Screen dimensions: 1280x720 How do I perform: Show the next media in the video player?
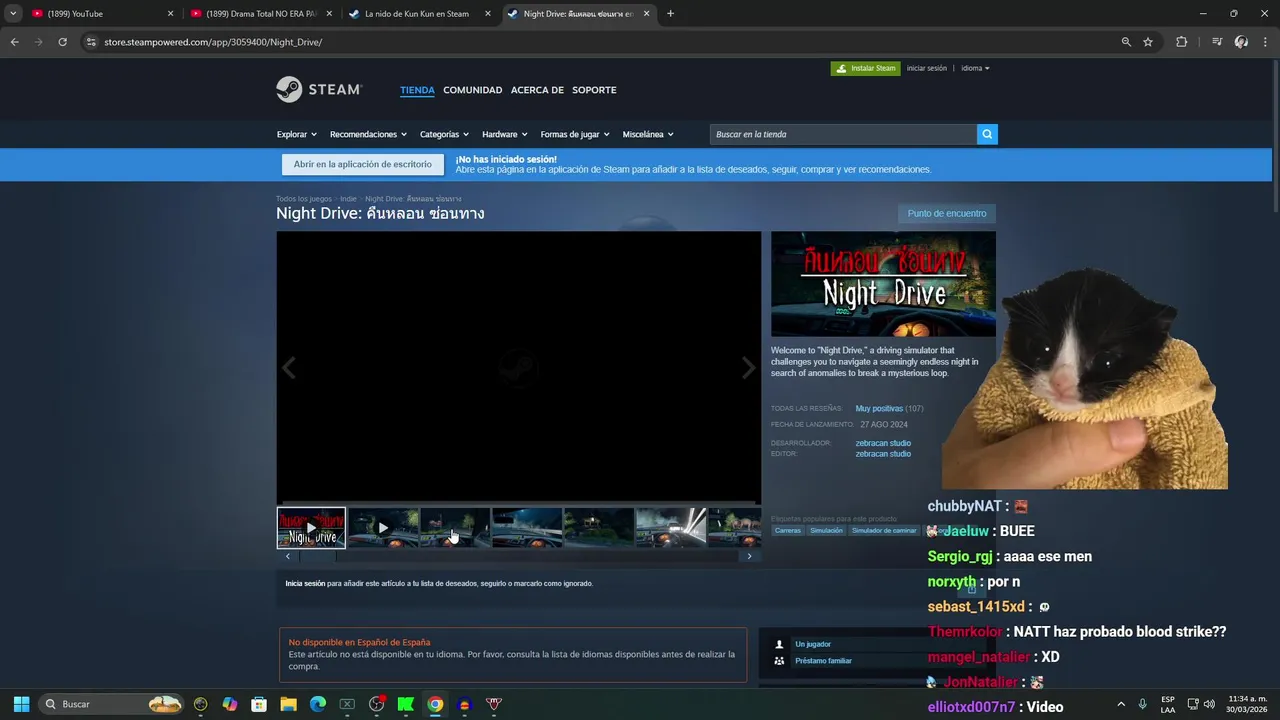748,368
